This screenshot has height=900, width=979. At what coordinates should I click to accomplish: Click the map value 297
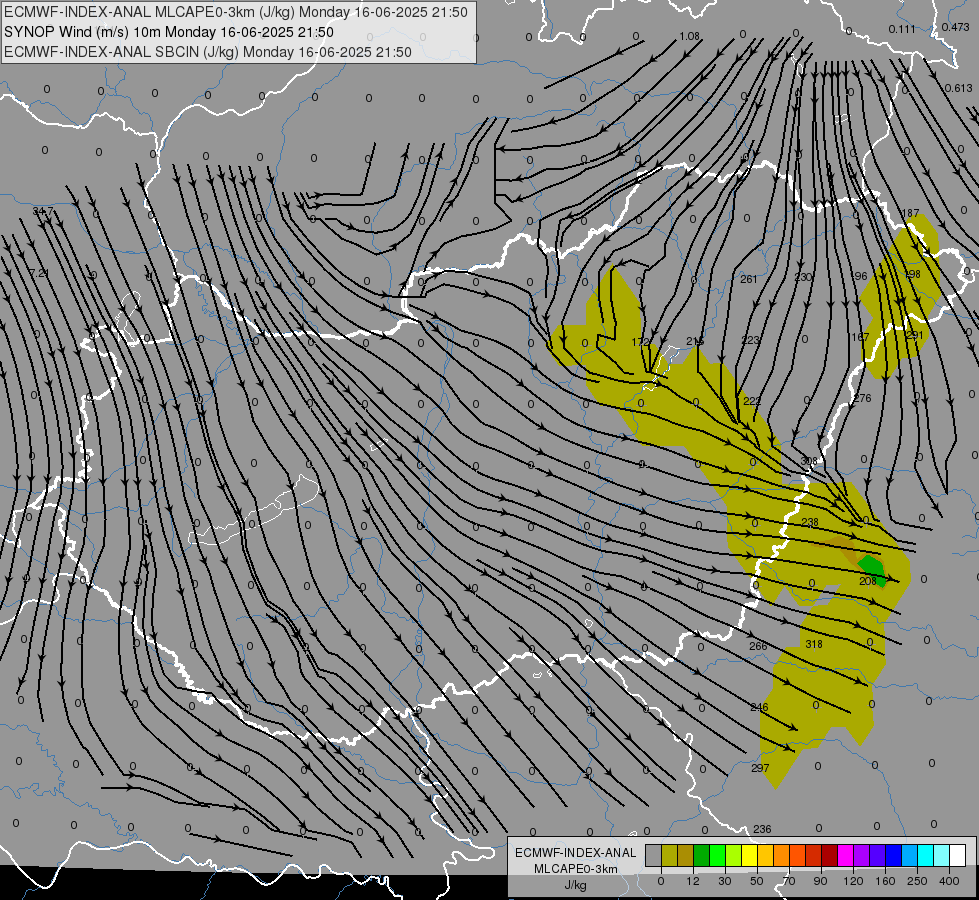(x=760, y=768)
